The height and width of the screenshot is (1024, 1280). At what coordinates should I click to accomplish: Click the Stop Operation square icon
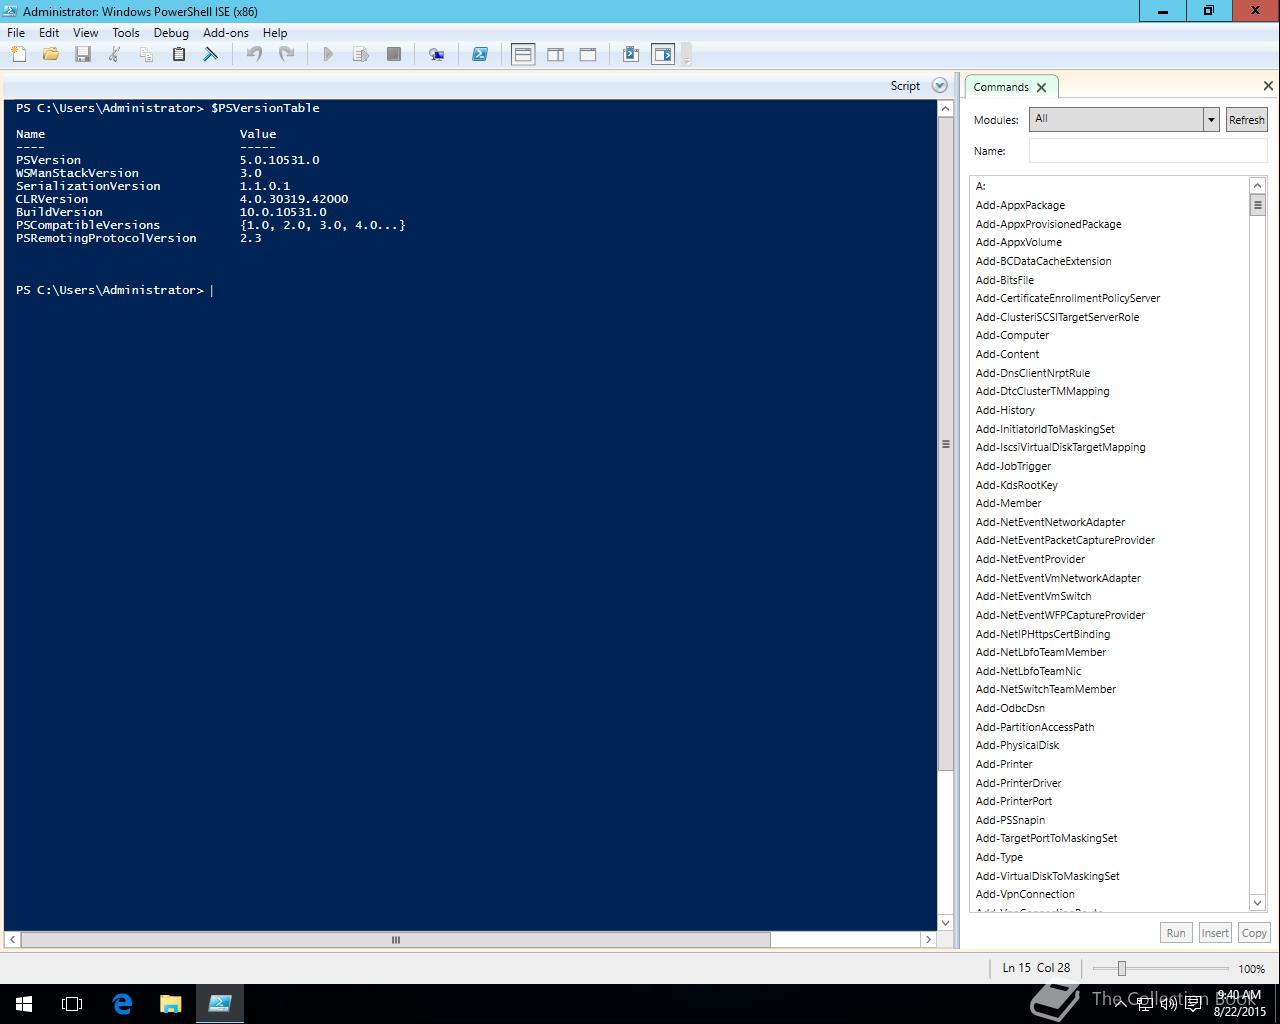394,55
